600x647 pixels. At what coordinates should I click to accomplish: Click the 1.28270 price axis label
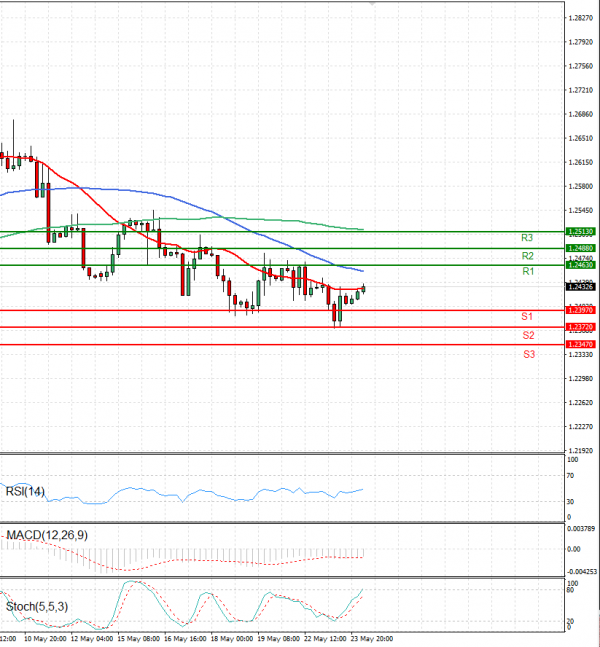click(x=581, y=18)
